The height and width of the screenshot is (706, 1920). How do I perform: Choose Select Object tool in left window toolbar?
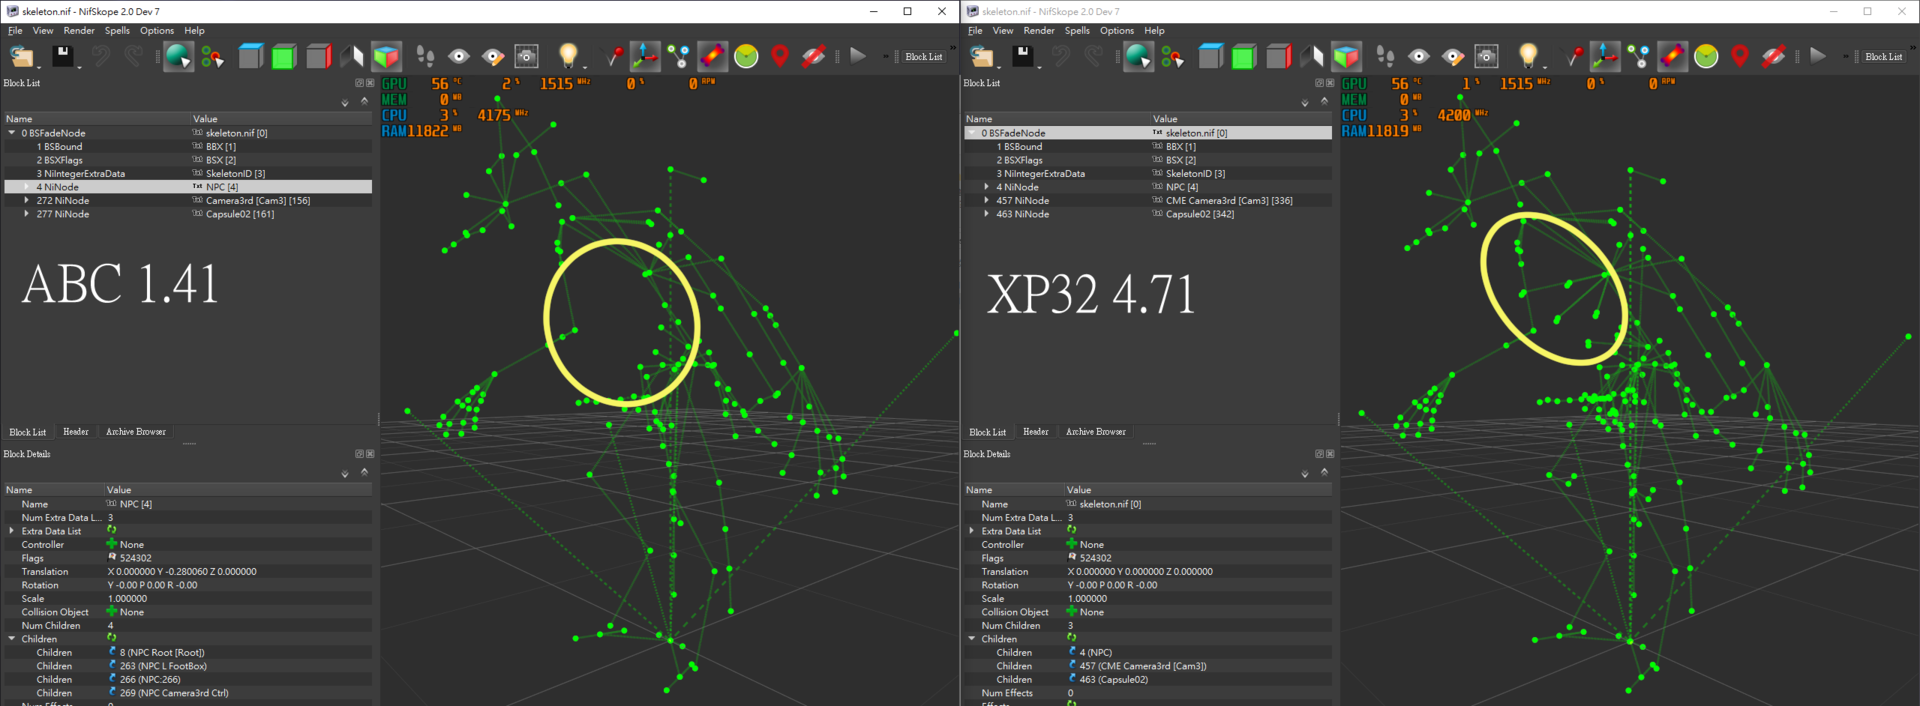178,57
